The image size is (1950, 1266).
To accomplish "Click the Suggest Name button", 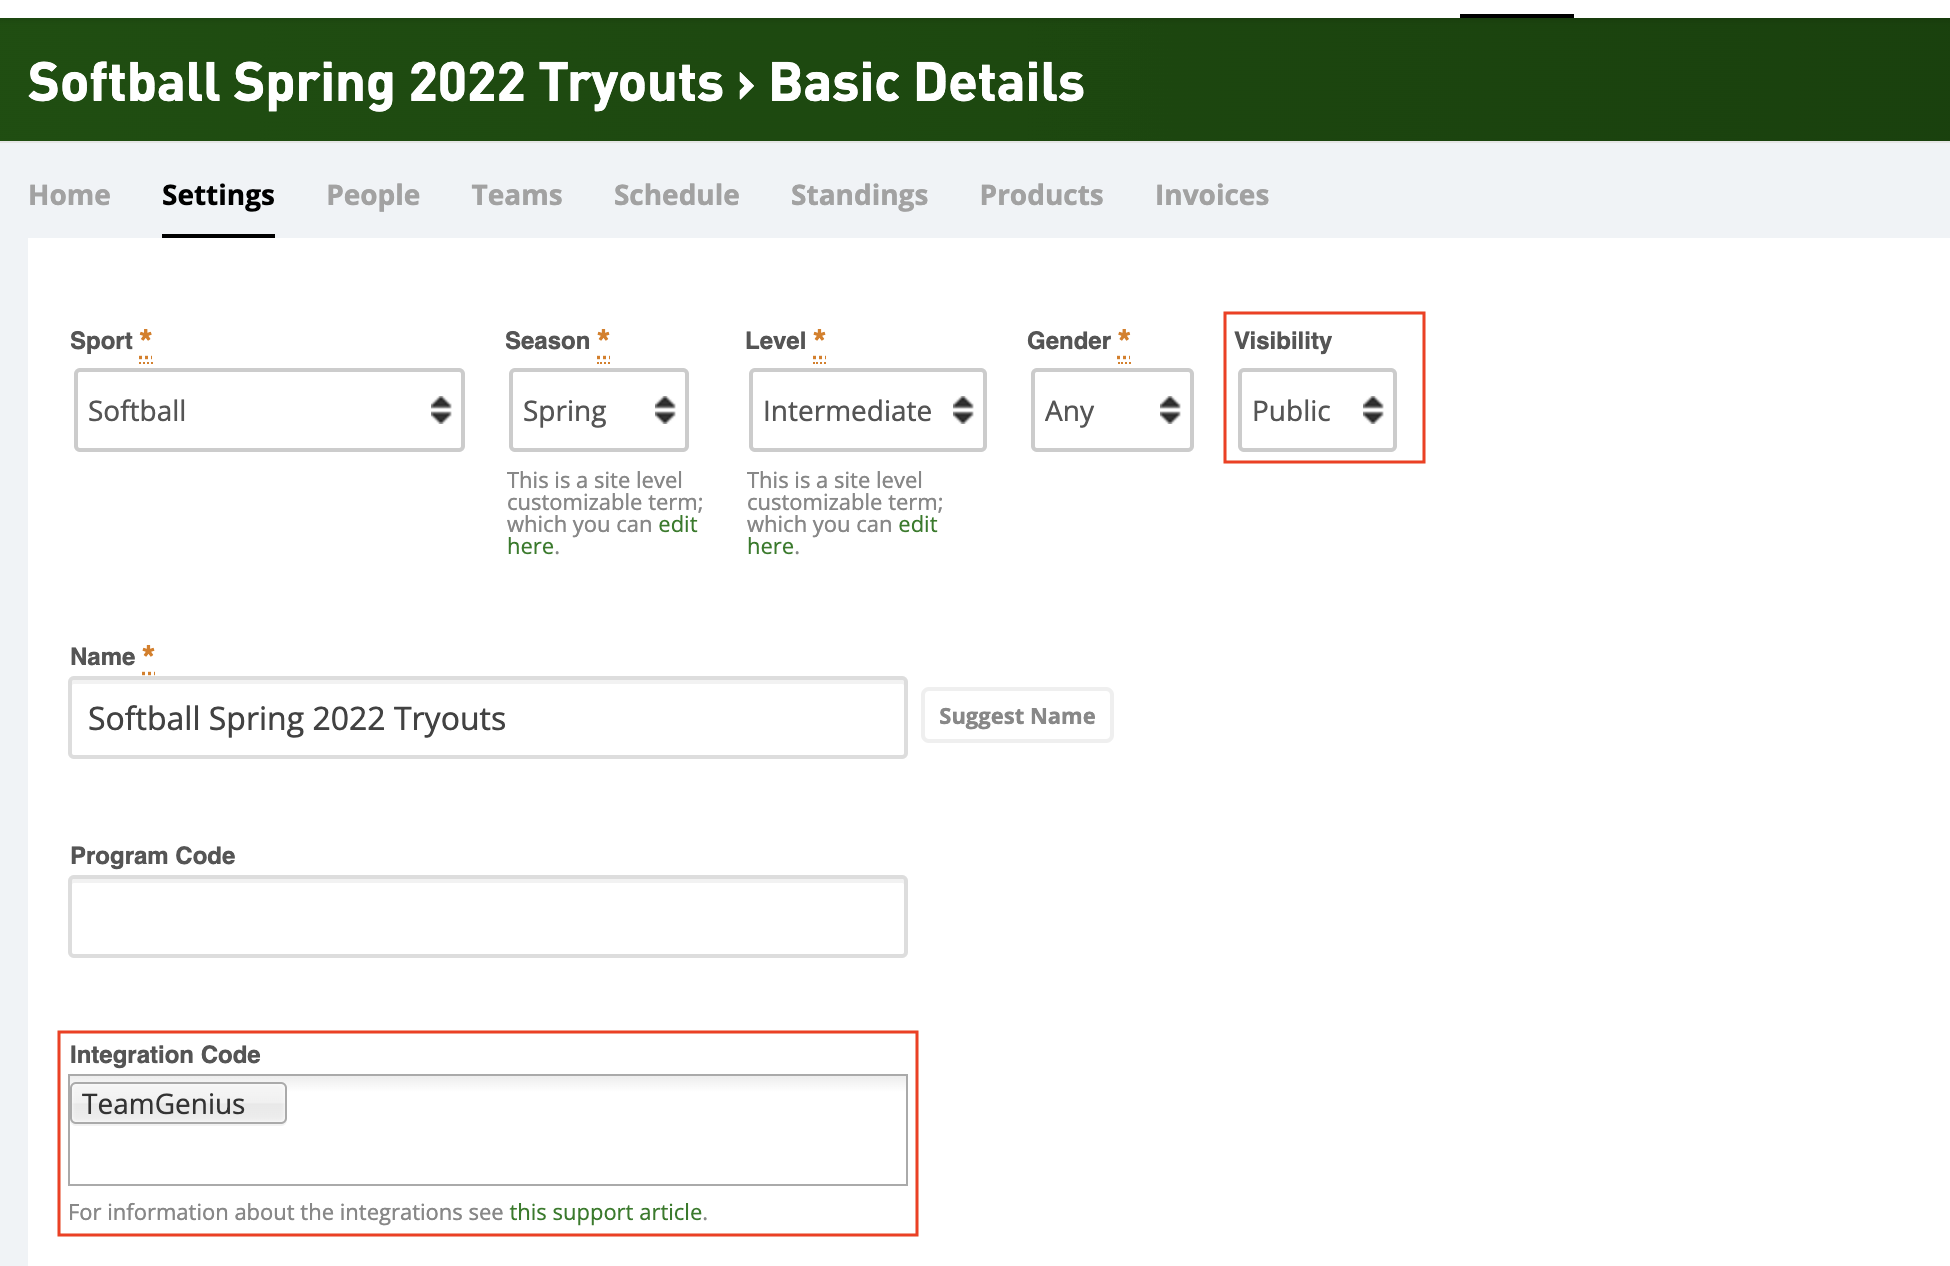I will pyautogui.click(x=1016, y=716).
